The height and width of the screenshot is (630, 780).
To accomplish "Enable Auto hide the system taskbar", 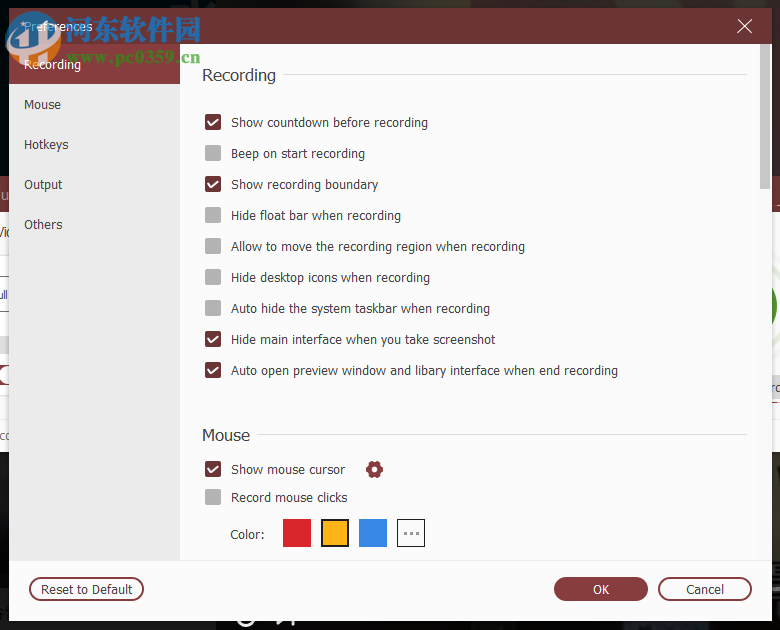I will pos(213,308).
